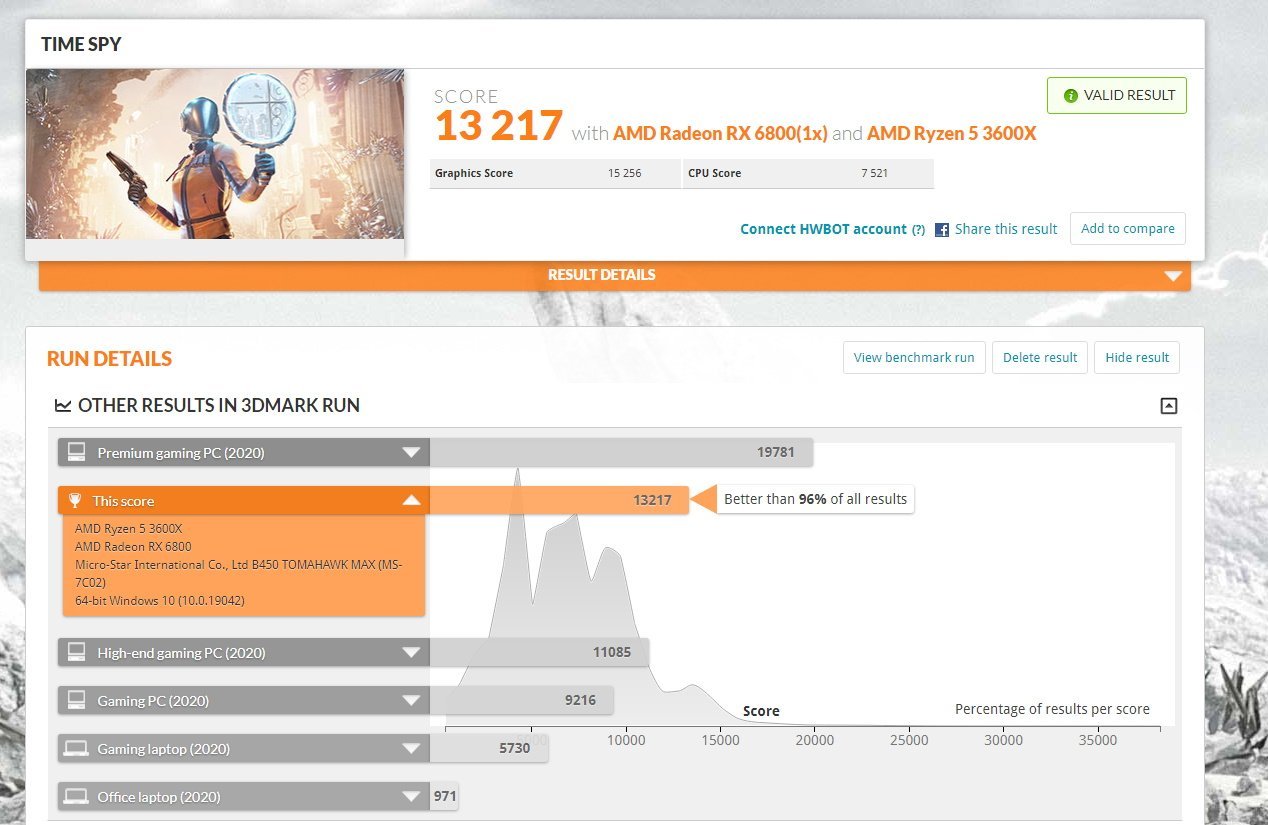
Task: Click the 13 217 main score number
Action: tap(498, 127)
